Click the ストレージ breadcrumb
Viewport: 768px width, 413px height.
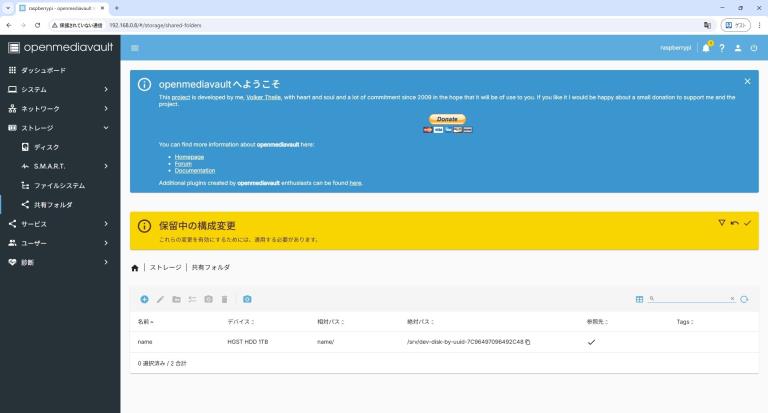click(x=166, y=267)
